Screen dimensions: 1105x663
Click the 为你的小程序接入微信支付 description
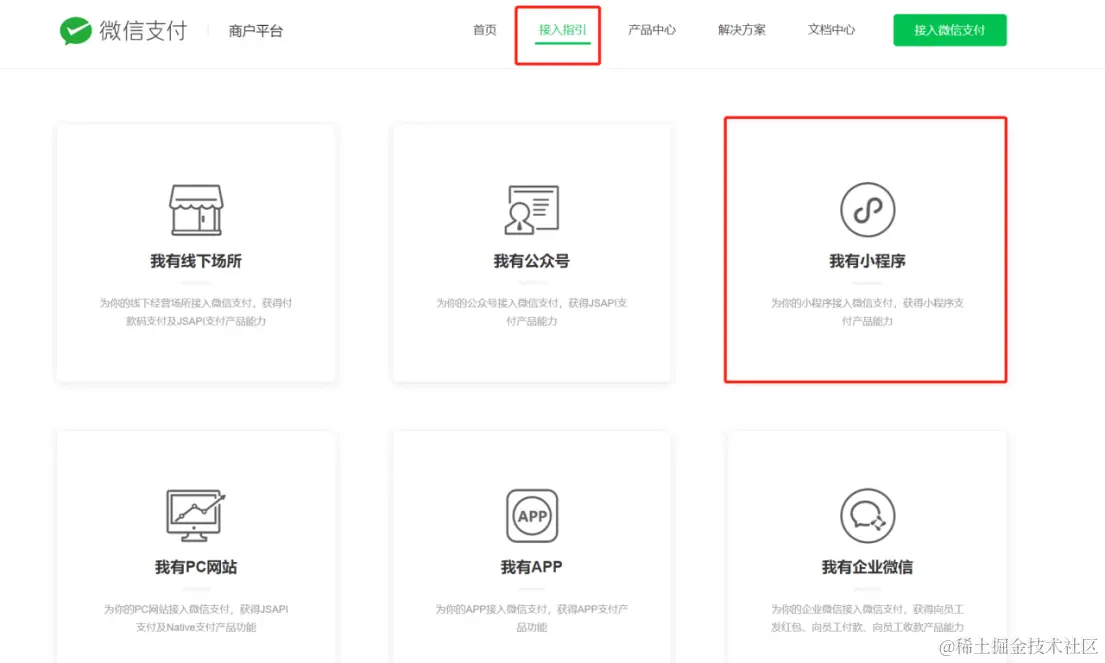868,312
